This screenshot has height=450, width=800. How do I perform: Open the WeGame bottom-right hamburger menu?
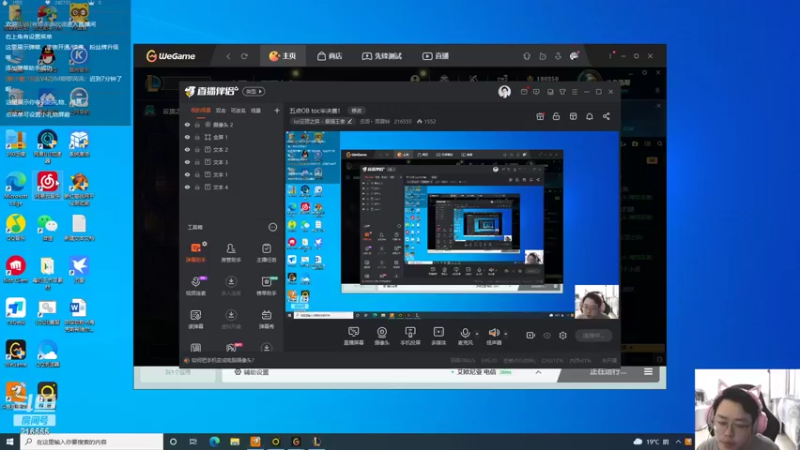[648, 372]
